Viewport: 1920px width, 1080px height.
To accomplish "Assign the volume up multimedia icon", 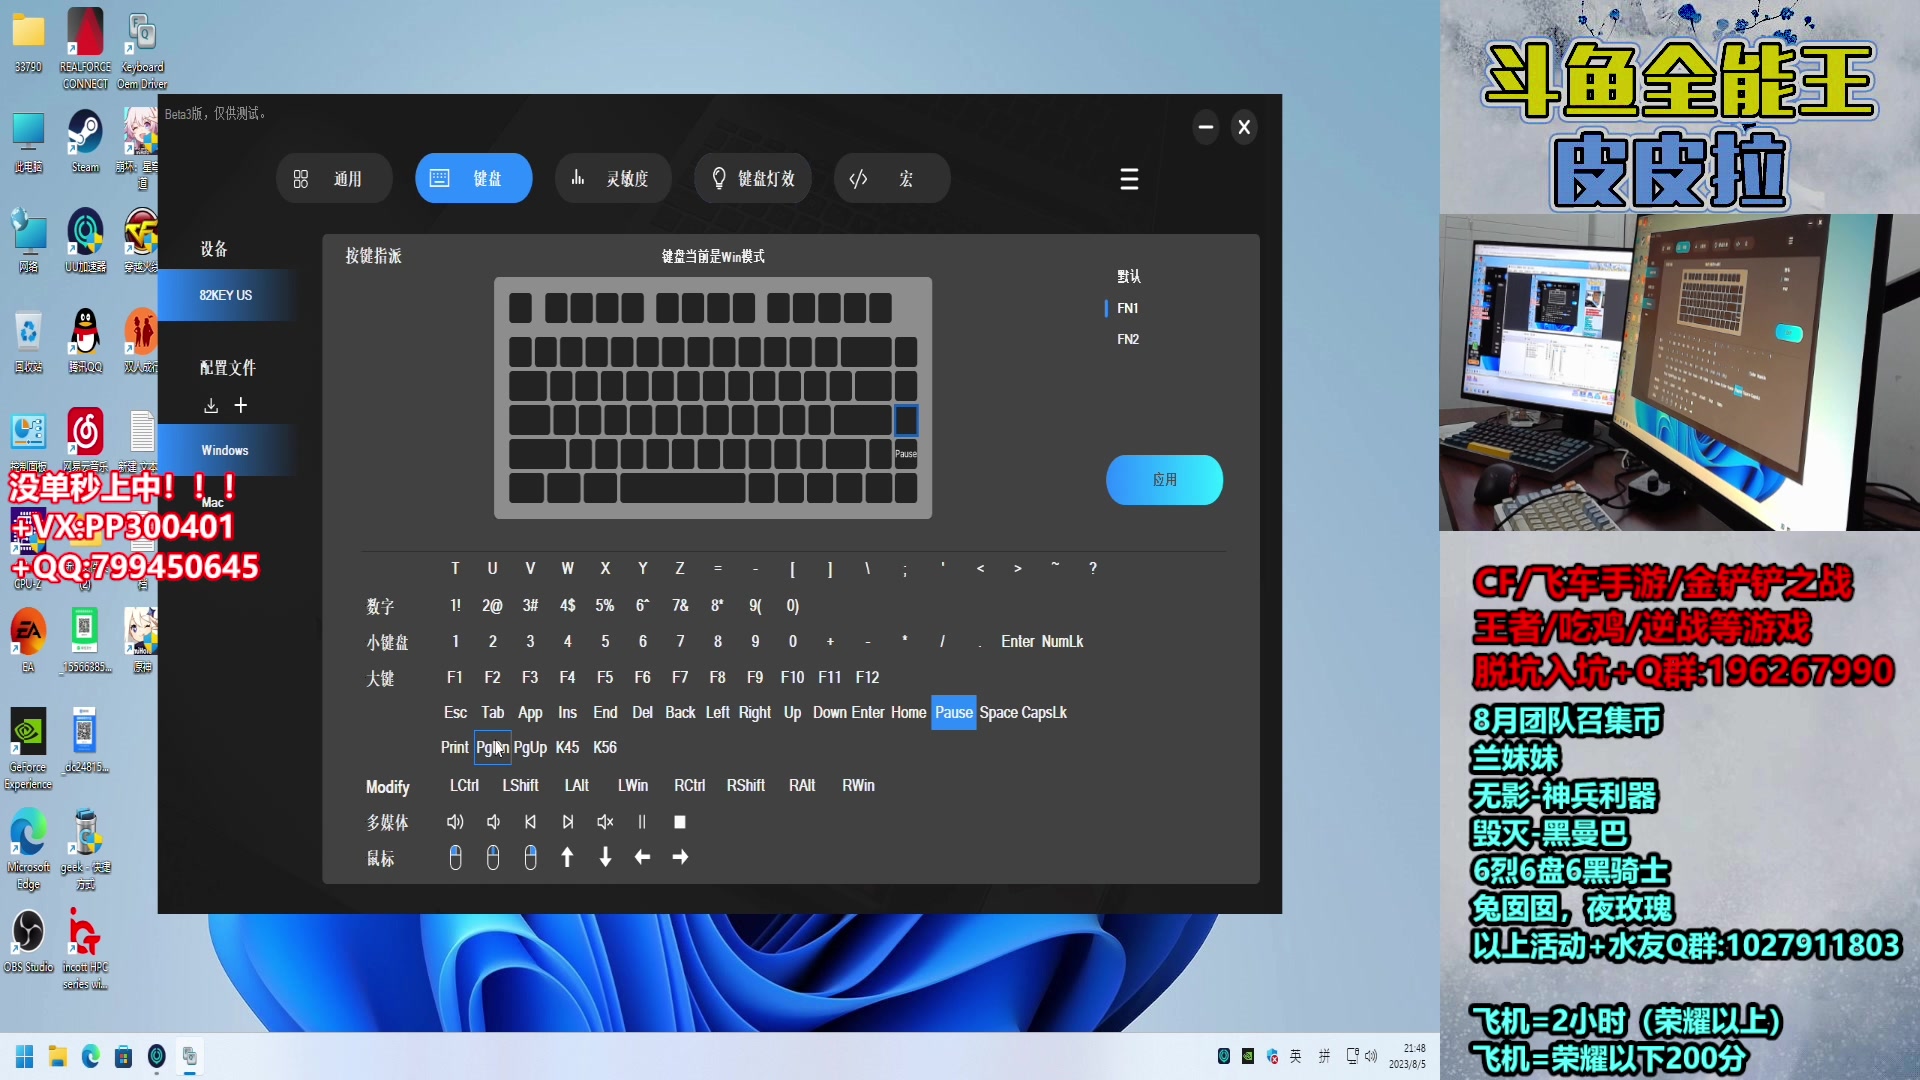I will pyautogui.click(x=455, y=822).
